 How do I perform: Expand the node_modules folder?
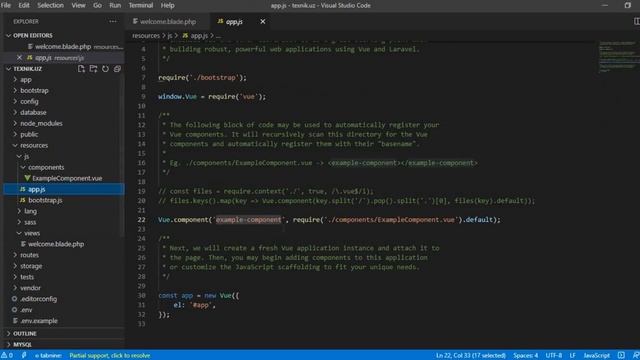point(41,124)
